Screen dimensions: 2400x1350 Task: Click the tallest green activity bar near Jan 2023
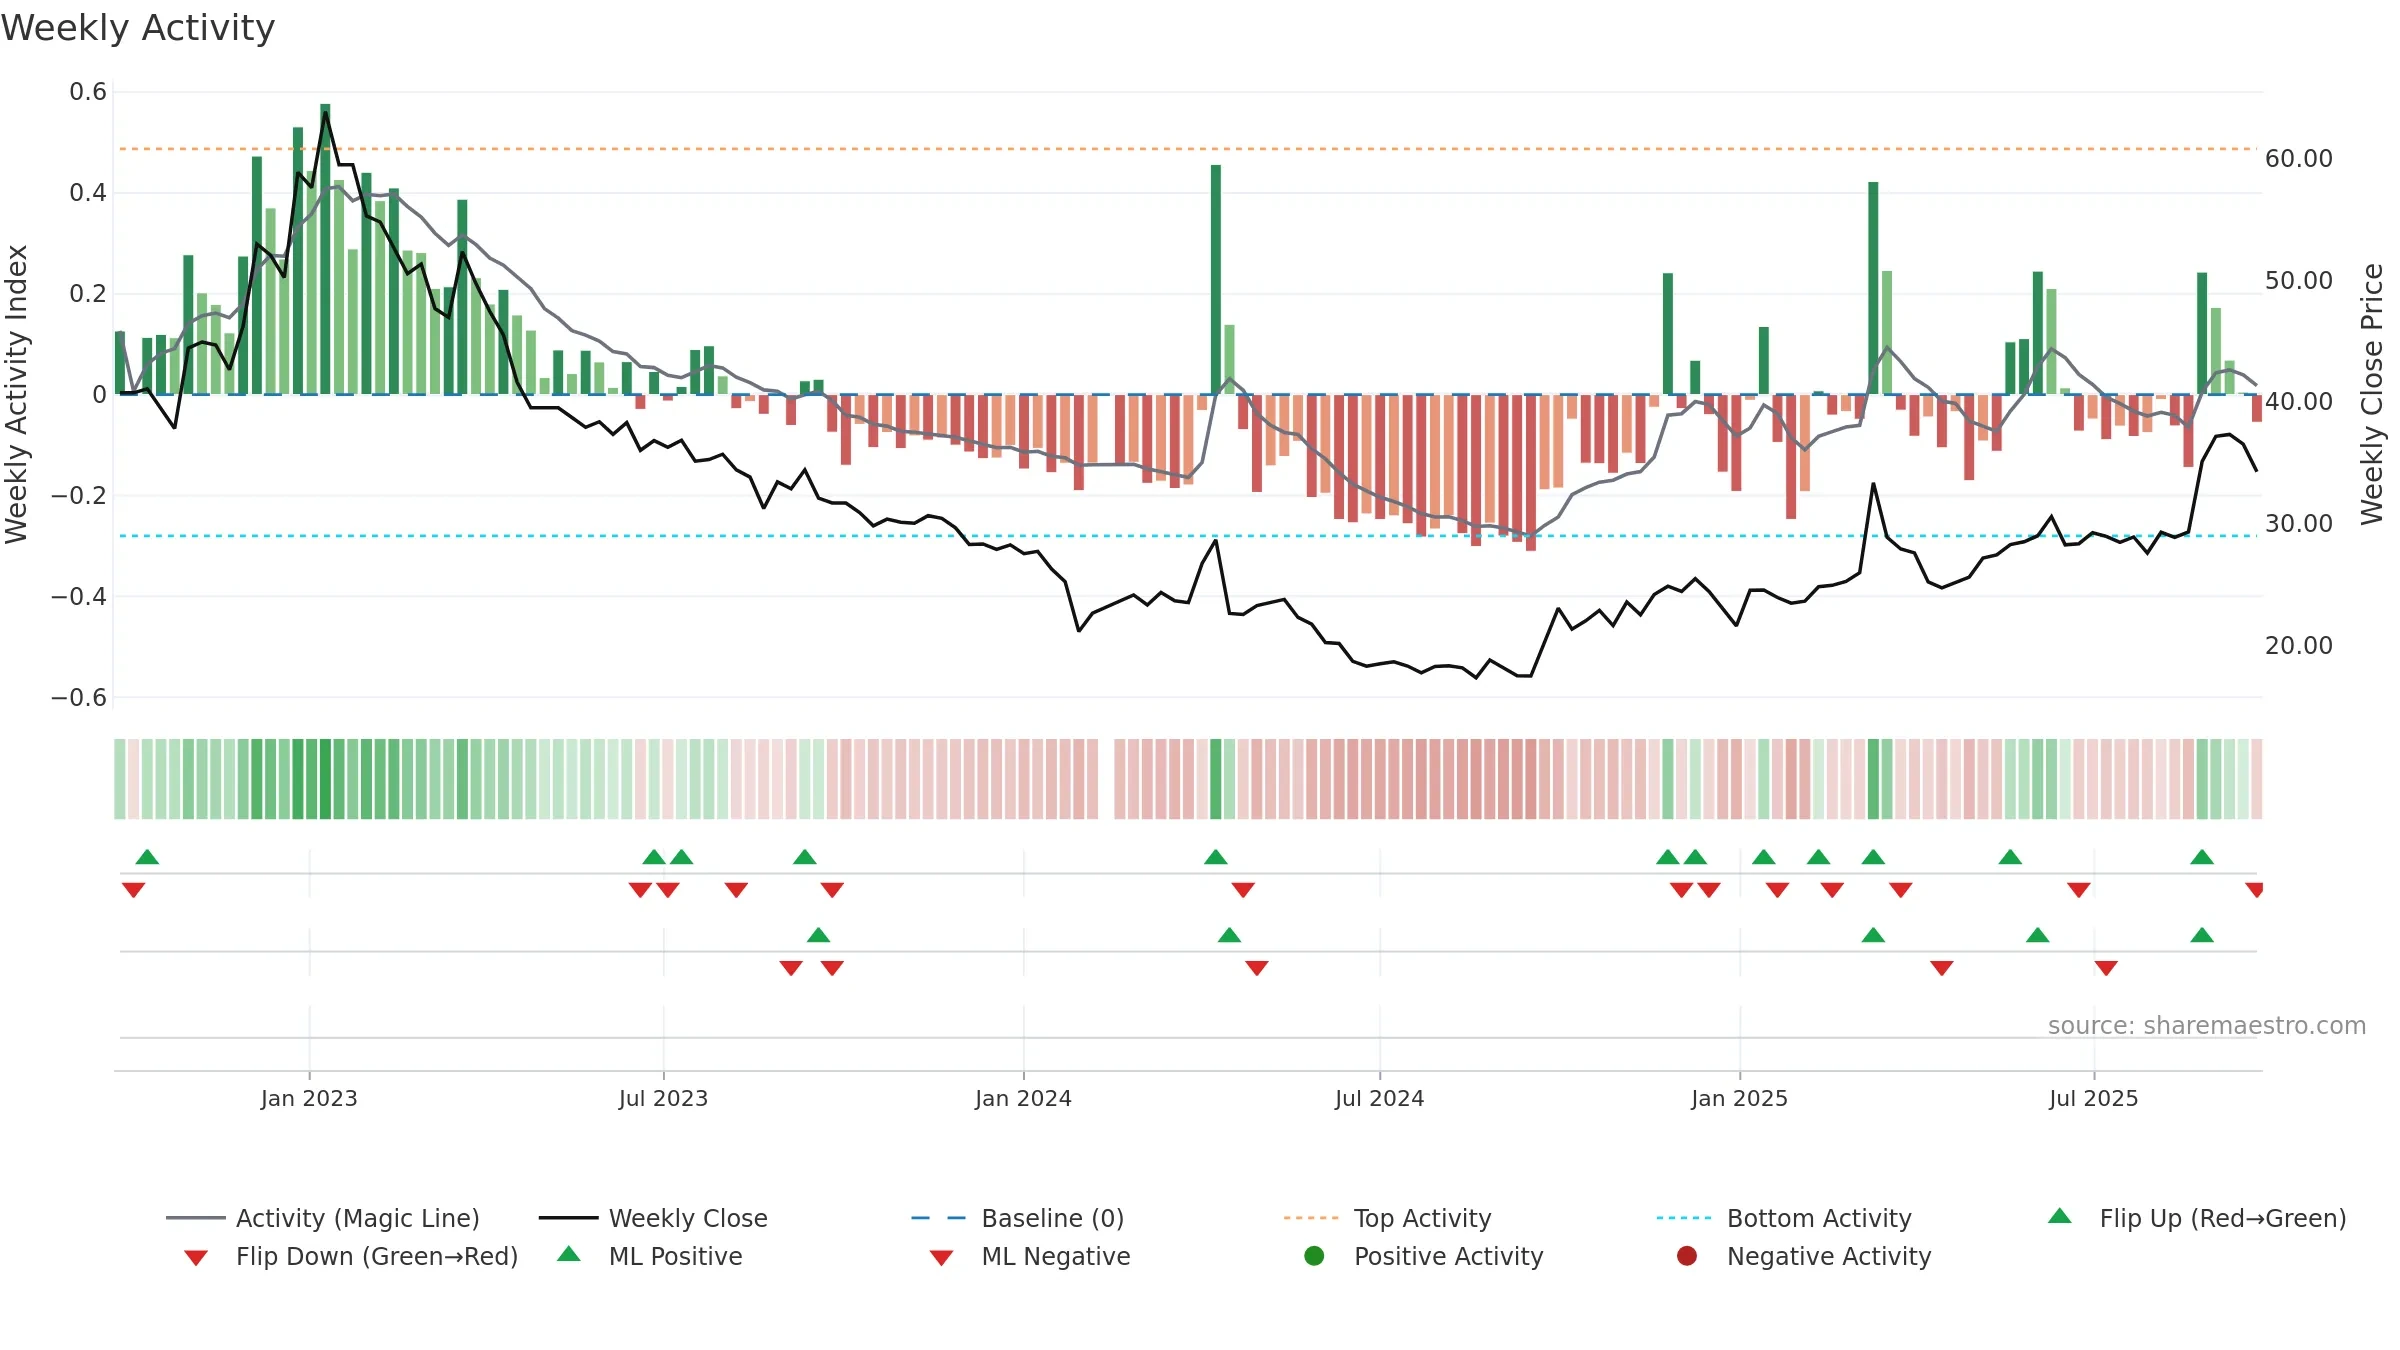point(325,249)
